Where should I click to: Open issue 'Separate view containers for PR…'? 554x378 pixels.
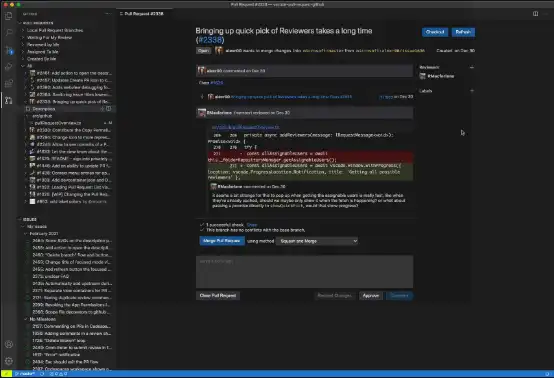point(72,290)
